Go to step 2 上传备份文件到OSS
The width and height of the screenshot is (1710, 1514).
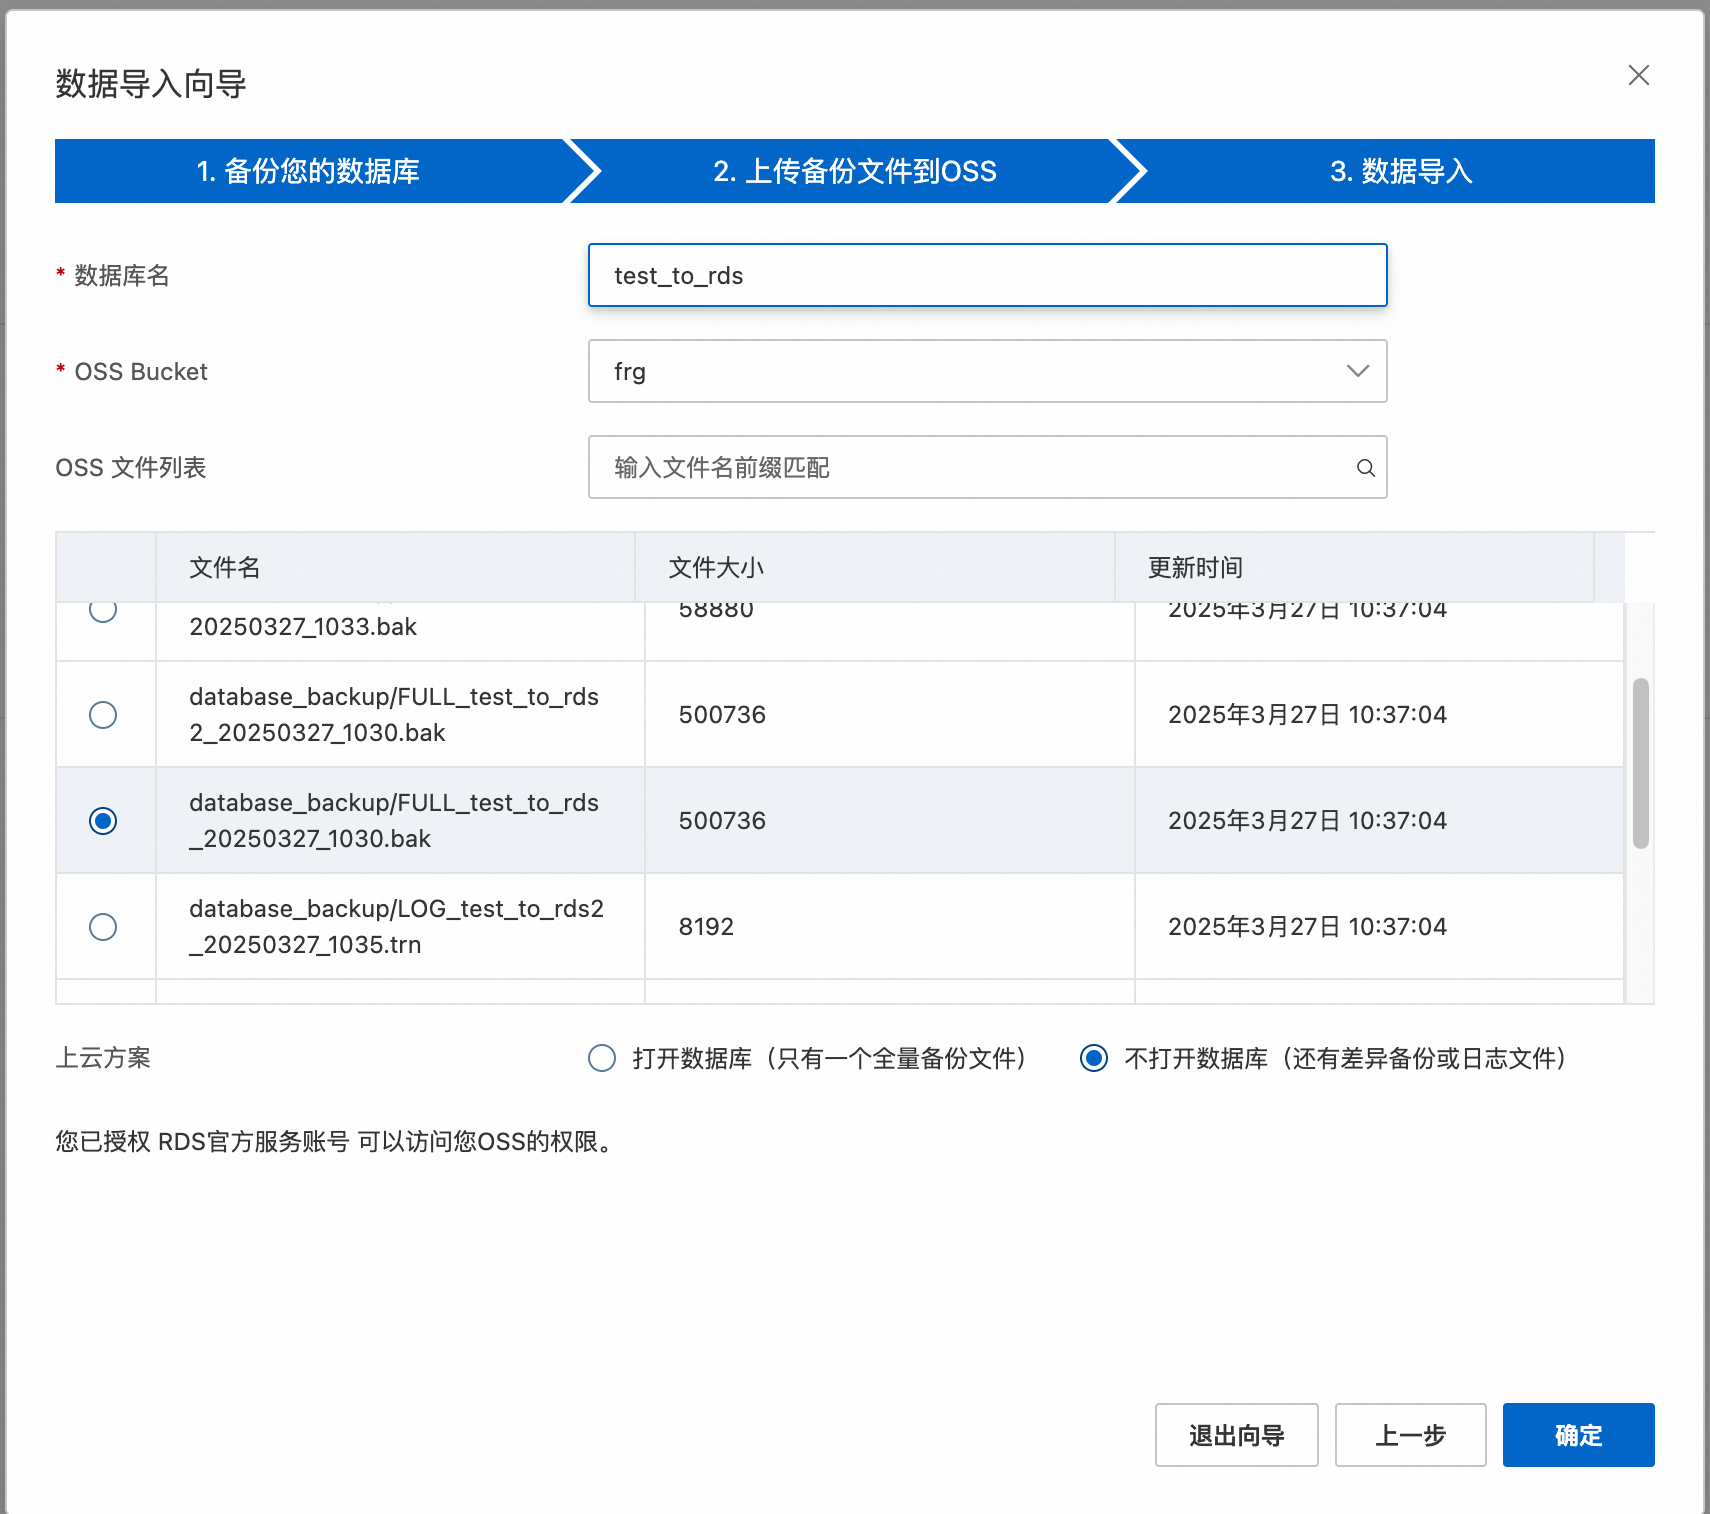(854, 171)
